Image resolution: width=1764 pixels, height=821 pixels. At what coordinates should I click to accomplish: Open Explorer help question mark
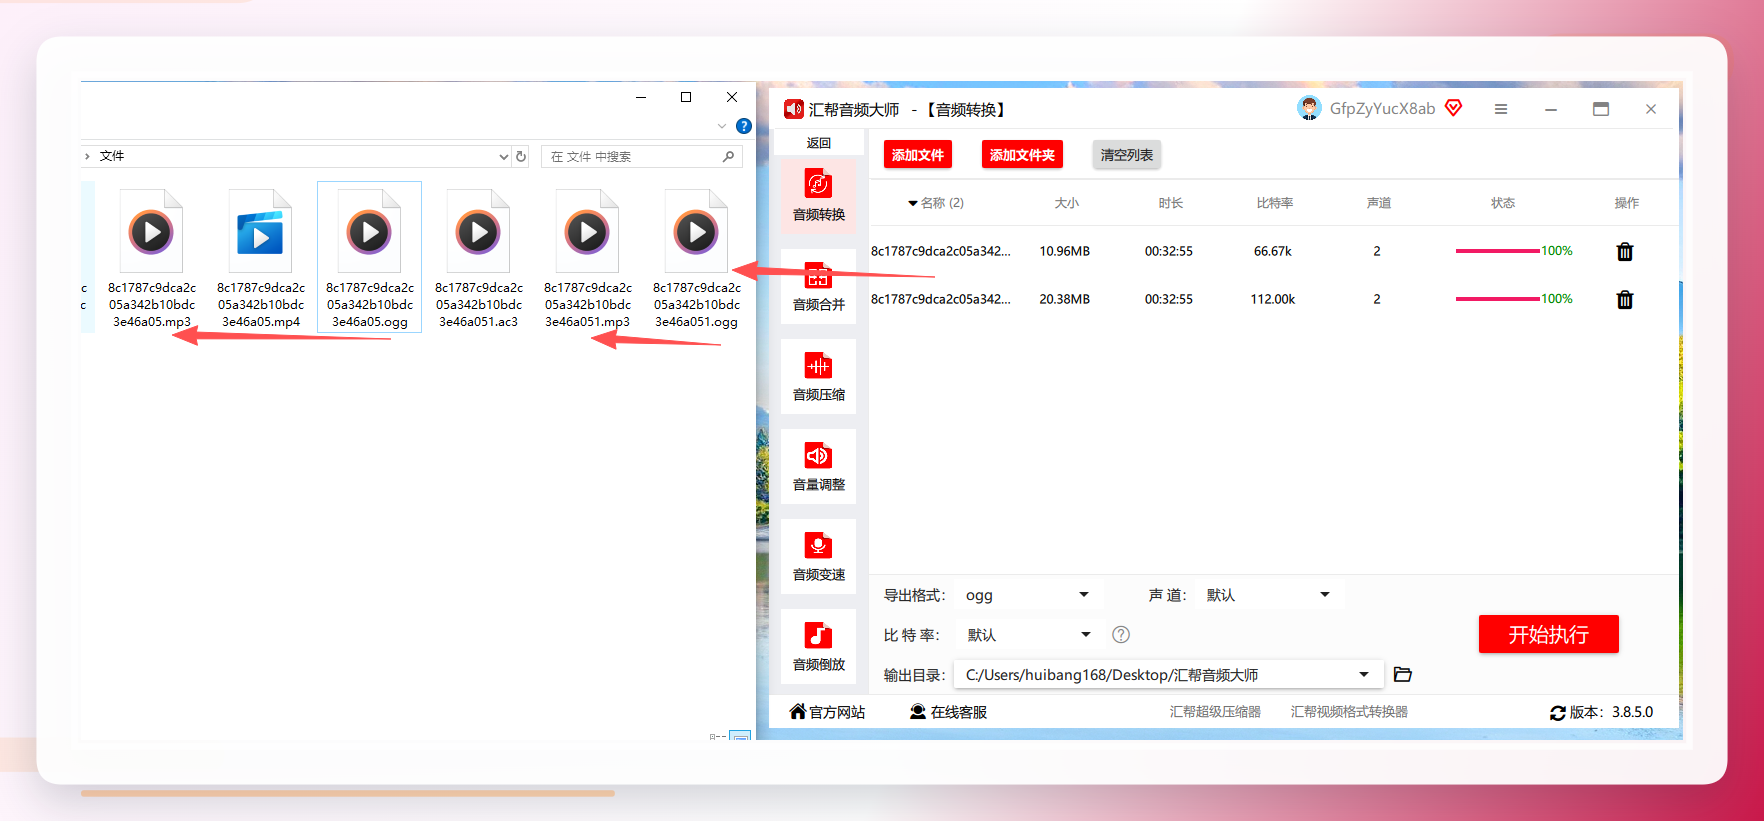tap(744, 126)
